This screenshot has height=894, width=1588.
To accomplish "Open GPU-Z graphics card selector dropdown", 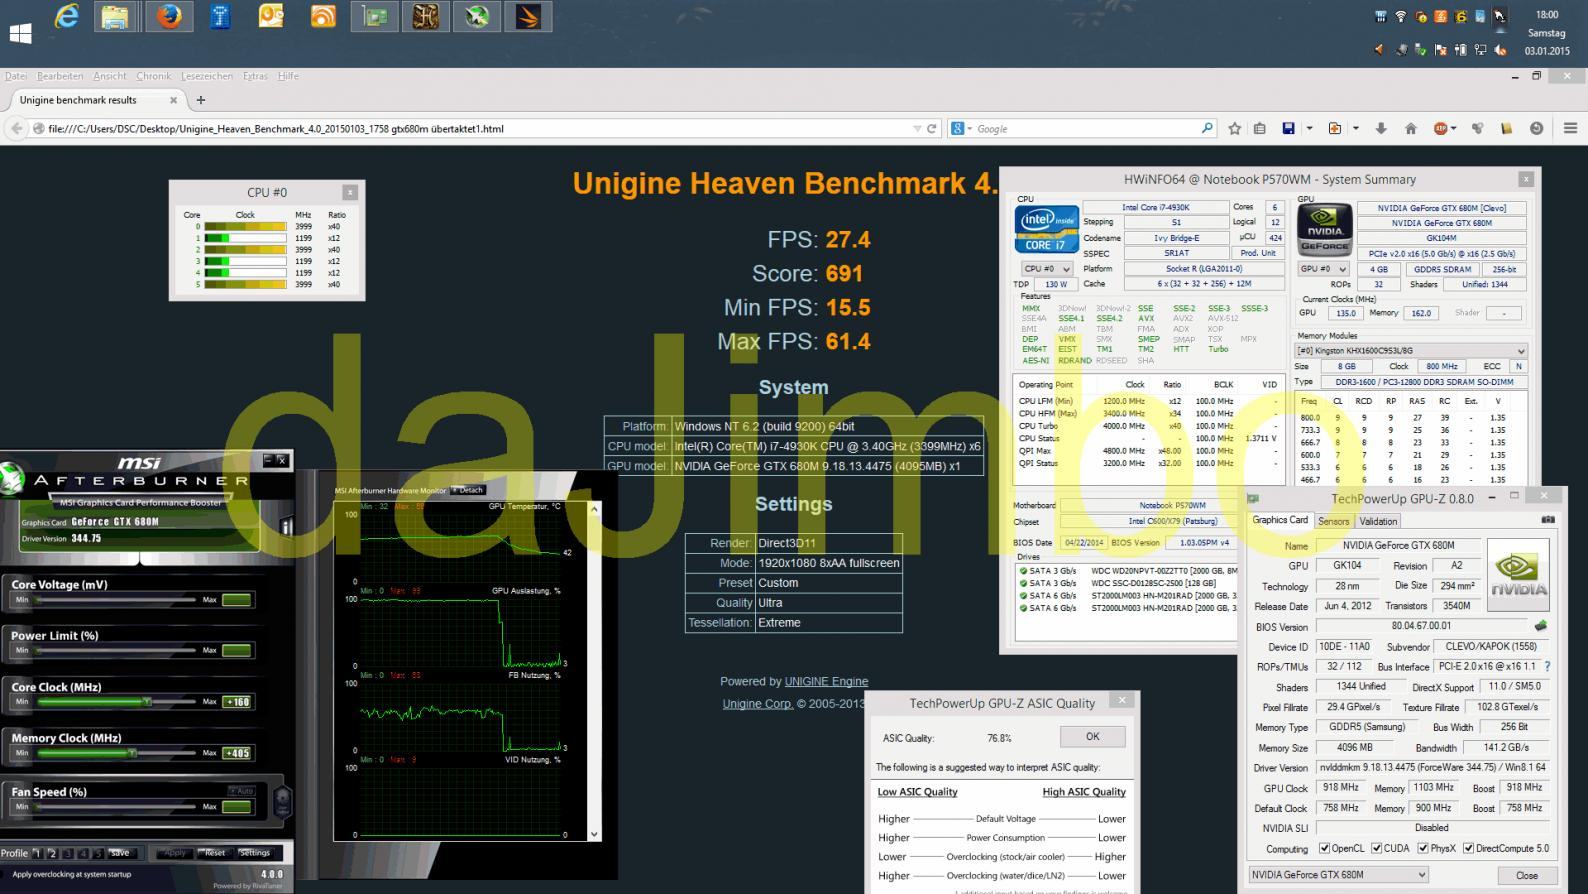I will [x=1338, y=874].
